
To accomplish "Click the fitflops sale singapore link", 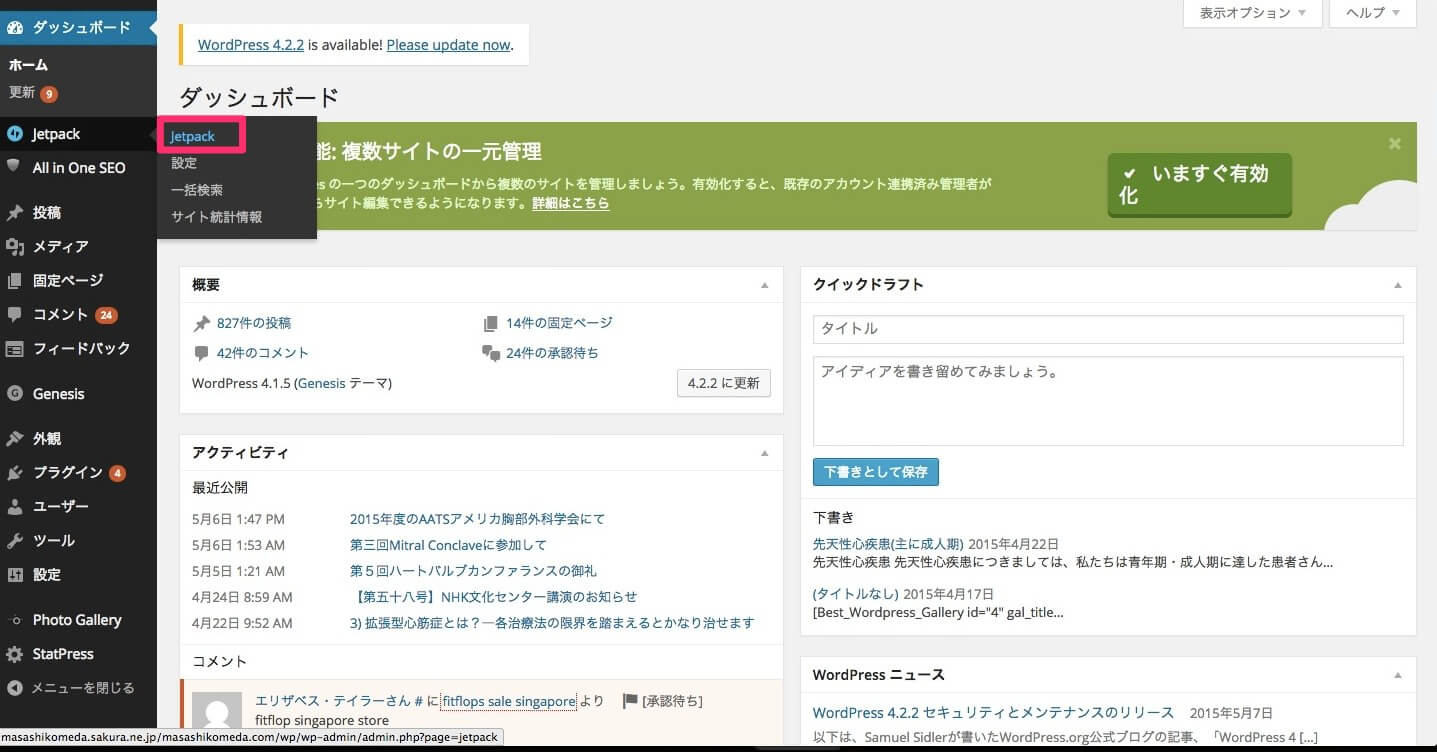I will click(509, 702).
